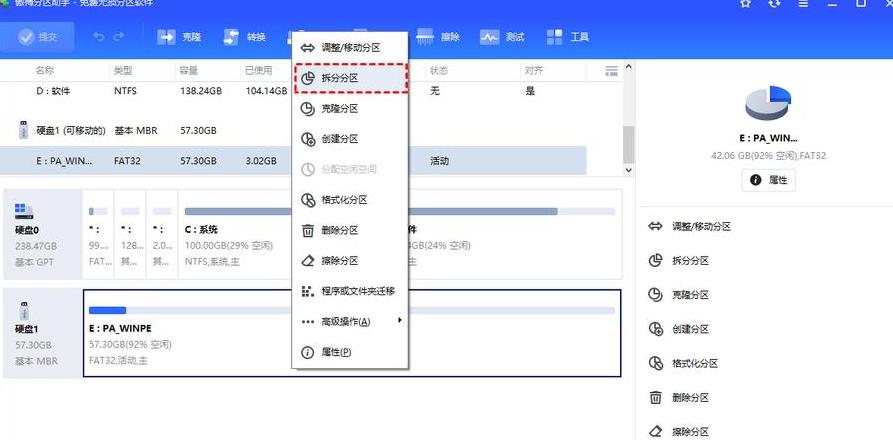893x440 pixels.
Task: Click the pie chart disk icon in the right panel
Action: click(768, 103)
